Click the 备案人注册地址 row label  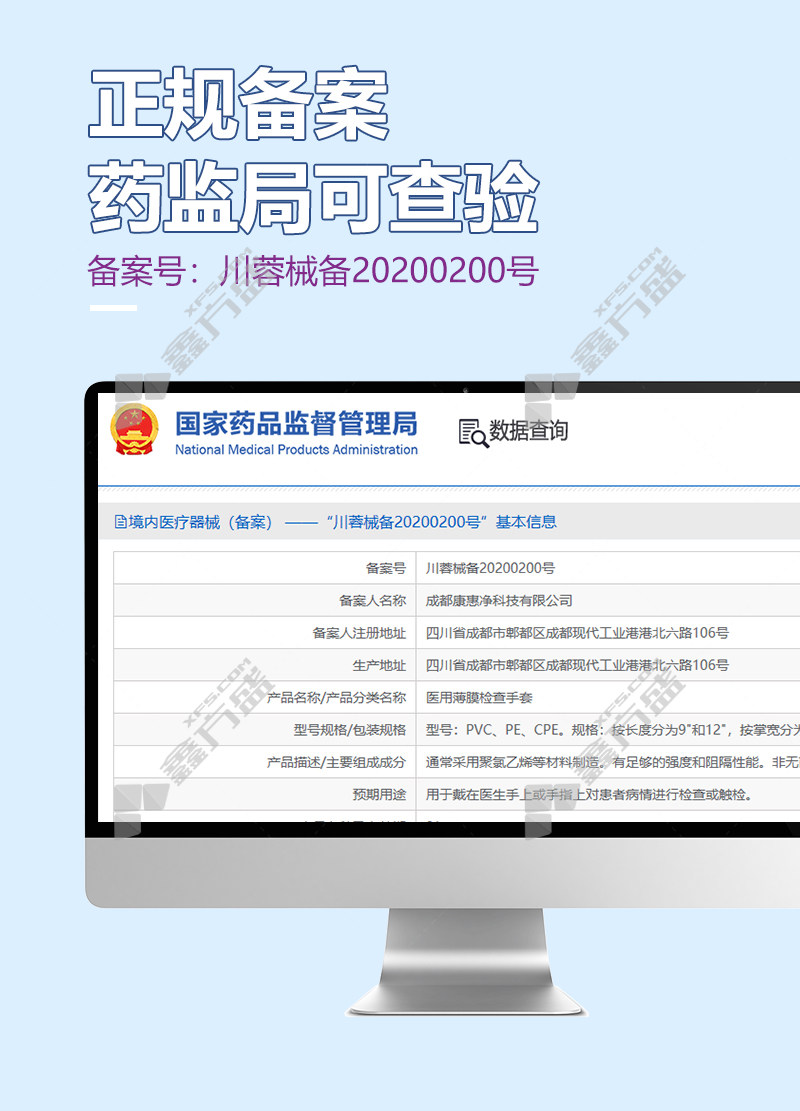pyautogui.click(x=359, y=633)
